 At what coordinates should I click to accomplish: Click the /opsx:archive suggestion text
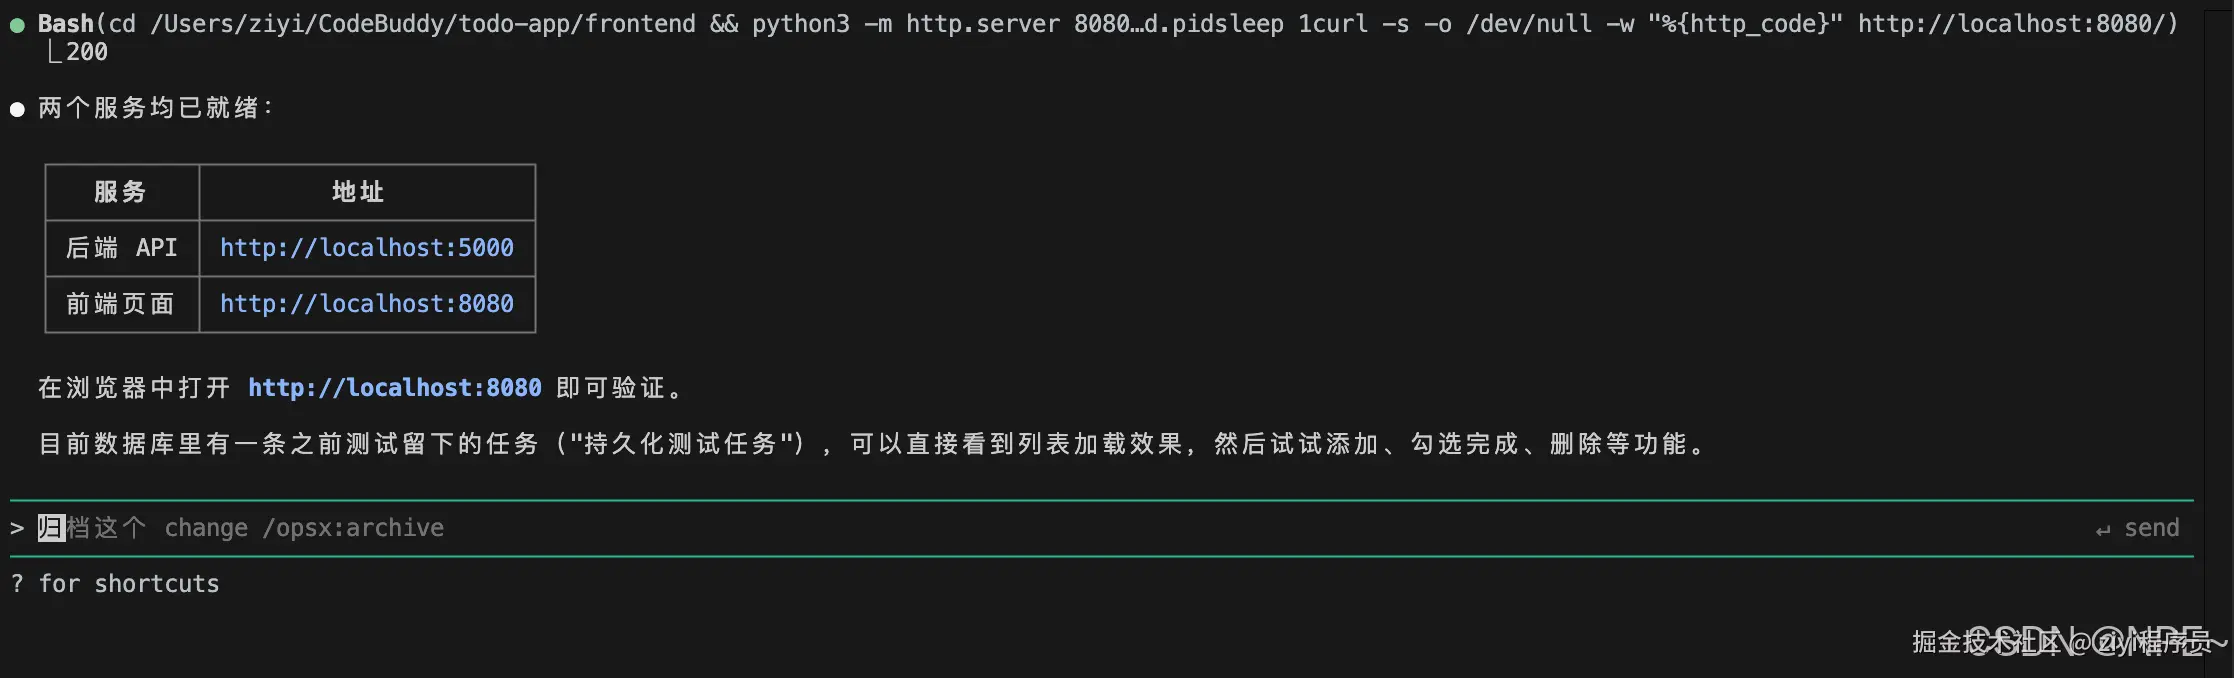pyautogui.click(x=353, y=528)
